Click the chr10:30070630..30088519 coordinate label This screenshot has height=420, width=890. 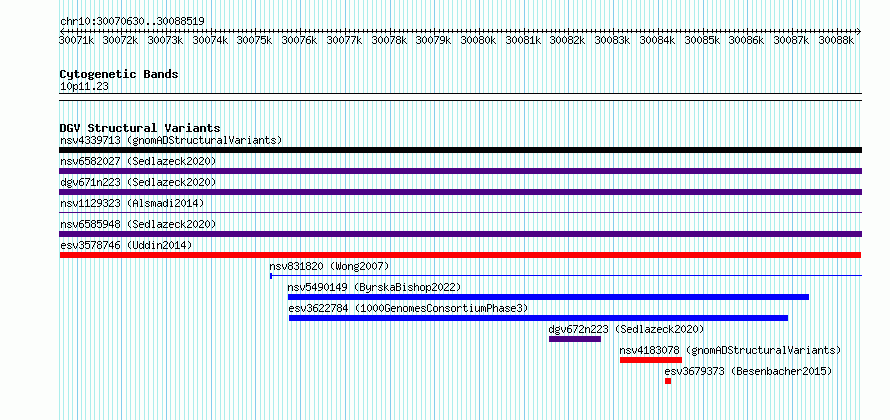tap(132, 22)
